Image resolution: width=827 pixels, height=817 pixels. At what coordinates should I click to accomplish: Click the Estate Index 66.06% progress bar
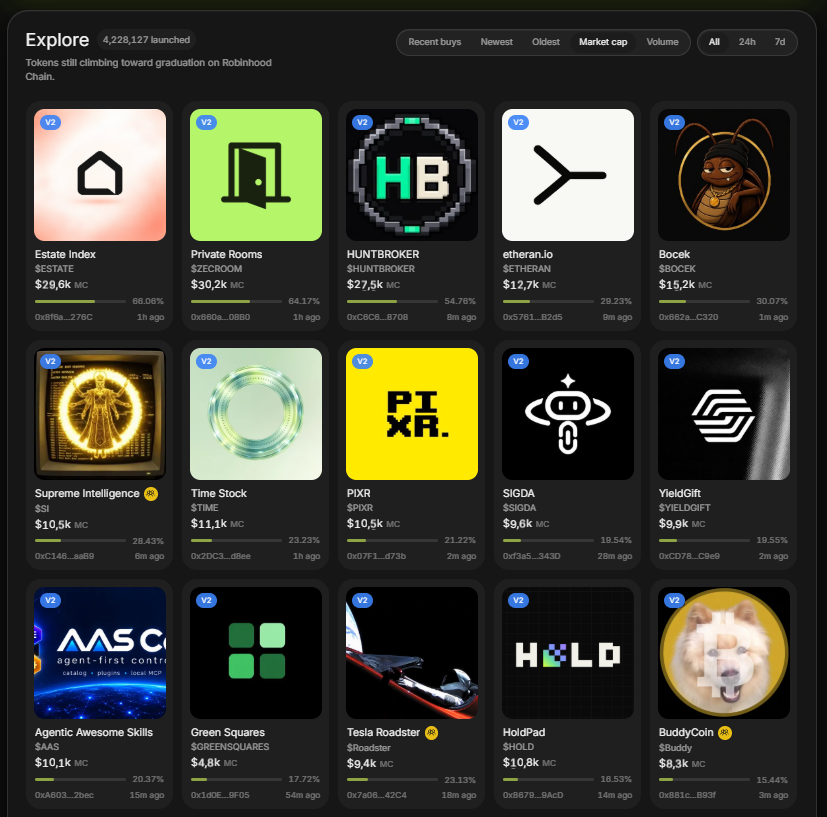[x=81, y=301]
